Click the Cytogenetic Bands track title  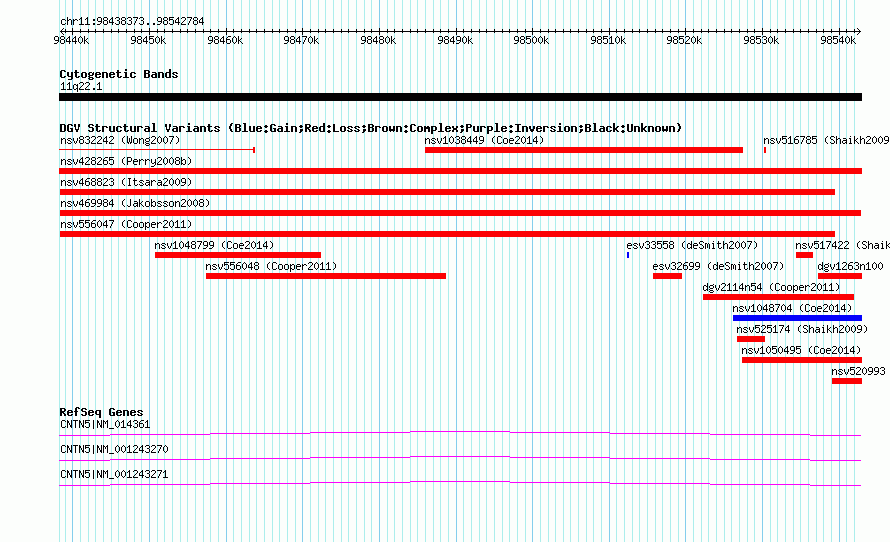(x=119, y=74)
